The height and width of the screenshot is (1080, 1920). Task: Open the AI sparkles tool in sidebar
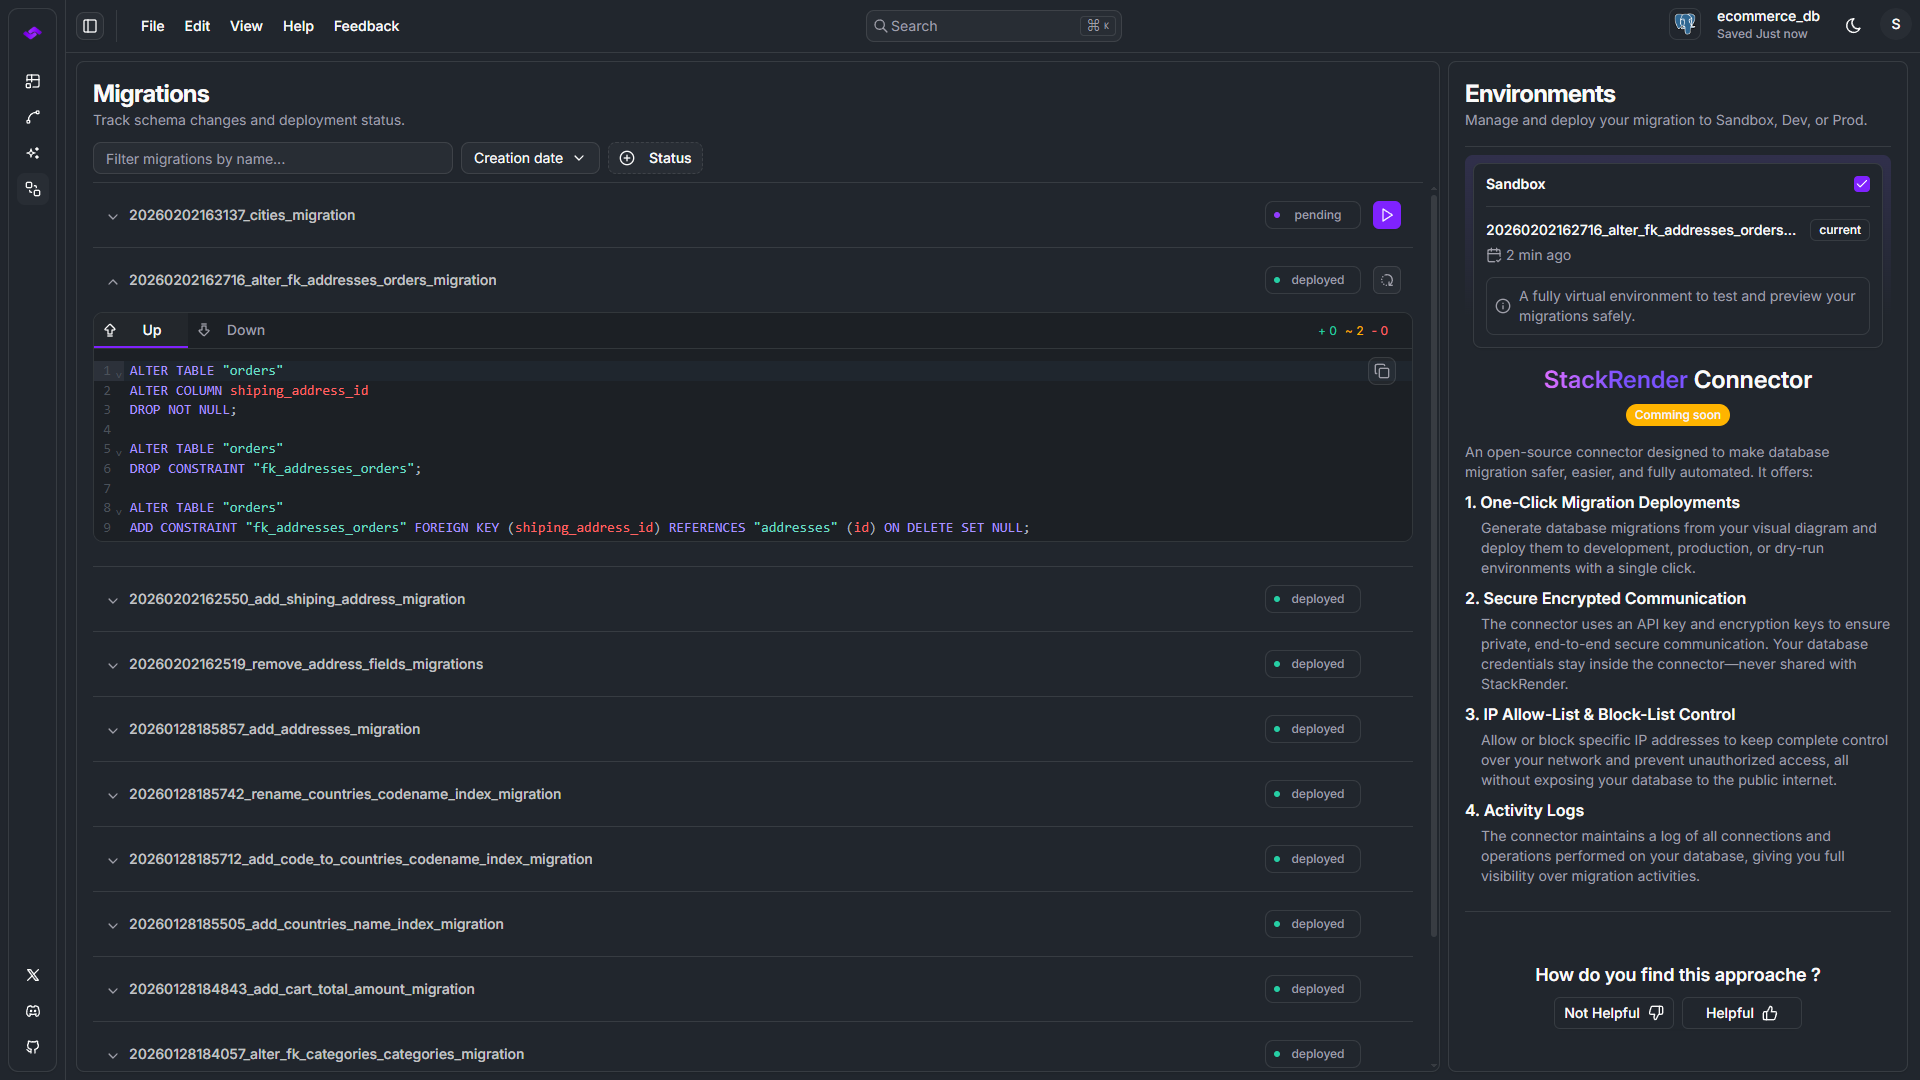(33, 153)
